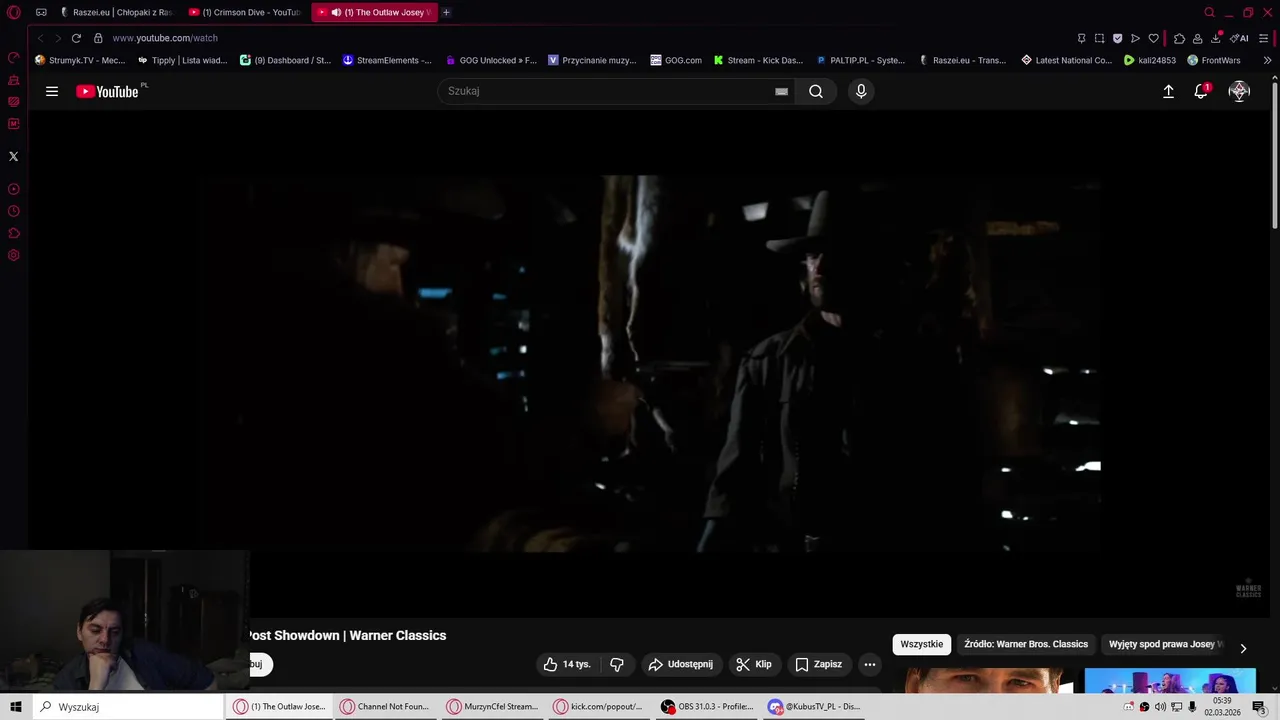Select 'Źródło: Warner Bros. Classics' chip
The height and width of the screenshot is (720, 1280).
[x=1026, y=644]
